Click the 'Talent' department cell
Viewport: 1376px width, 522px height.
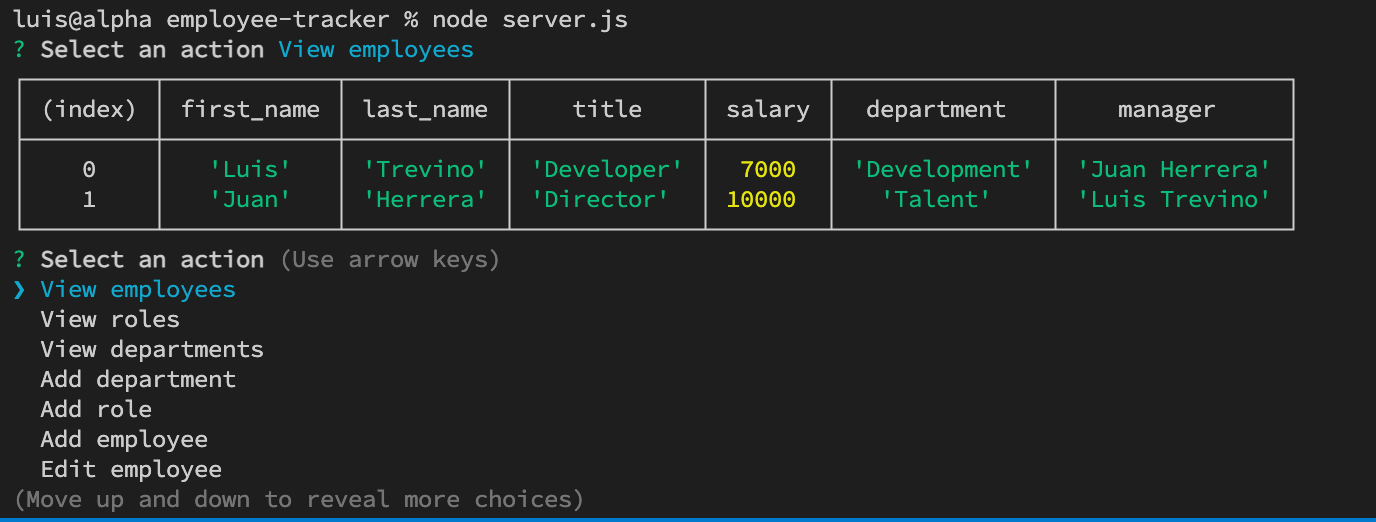(x=936, y=200)
